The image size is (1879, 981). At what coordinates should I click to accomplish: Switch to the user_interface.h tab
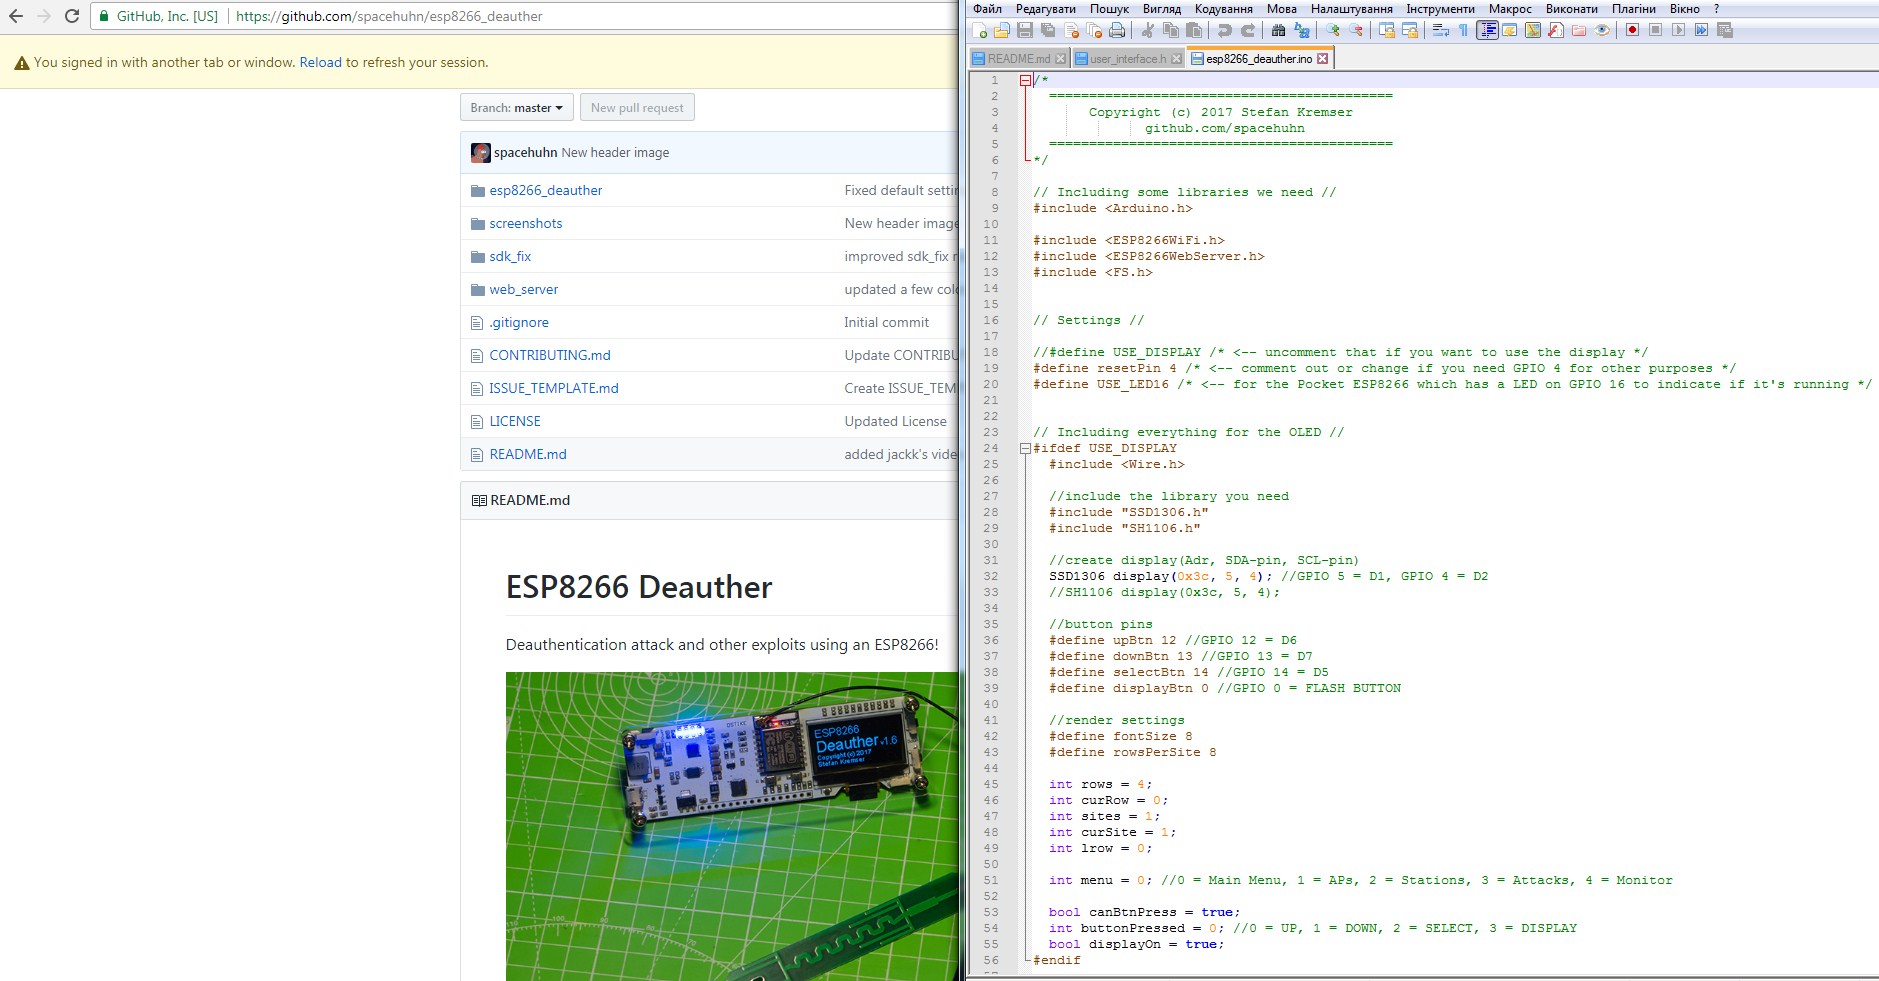click(x=1128, y=59)
